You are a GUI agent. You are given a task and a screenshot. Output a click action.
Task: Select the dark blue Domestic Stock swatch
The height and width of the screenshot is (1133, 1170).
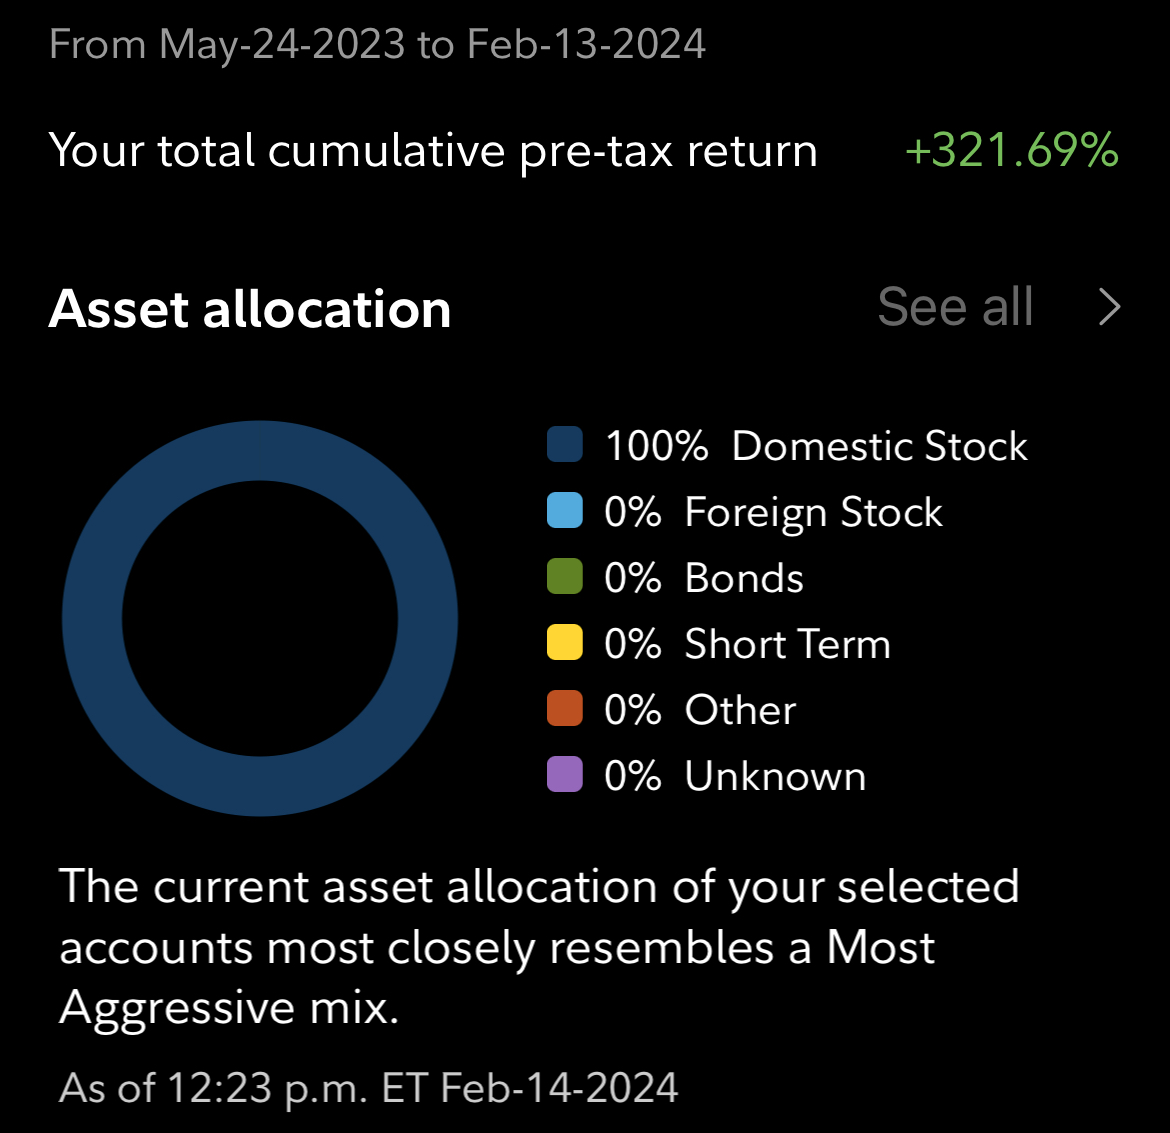click(565, 445)
